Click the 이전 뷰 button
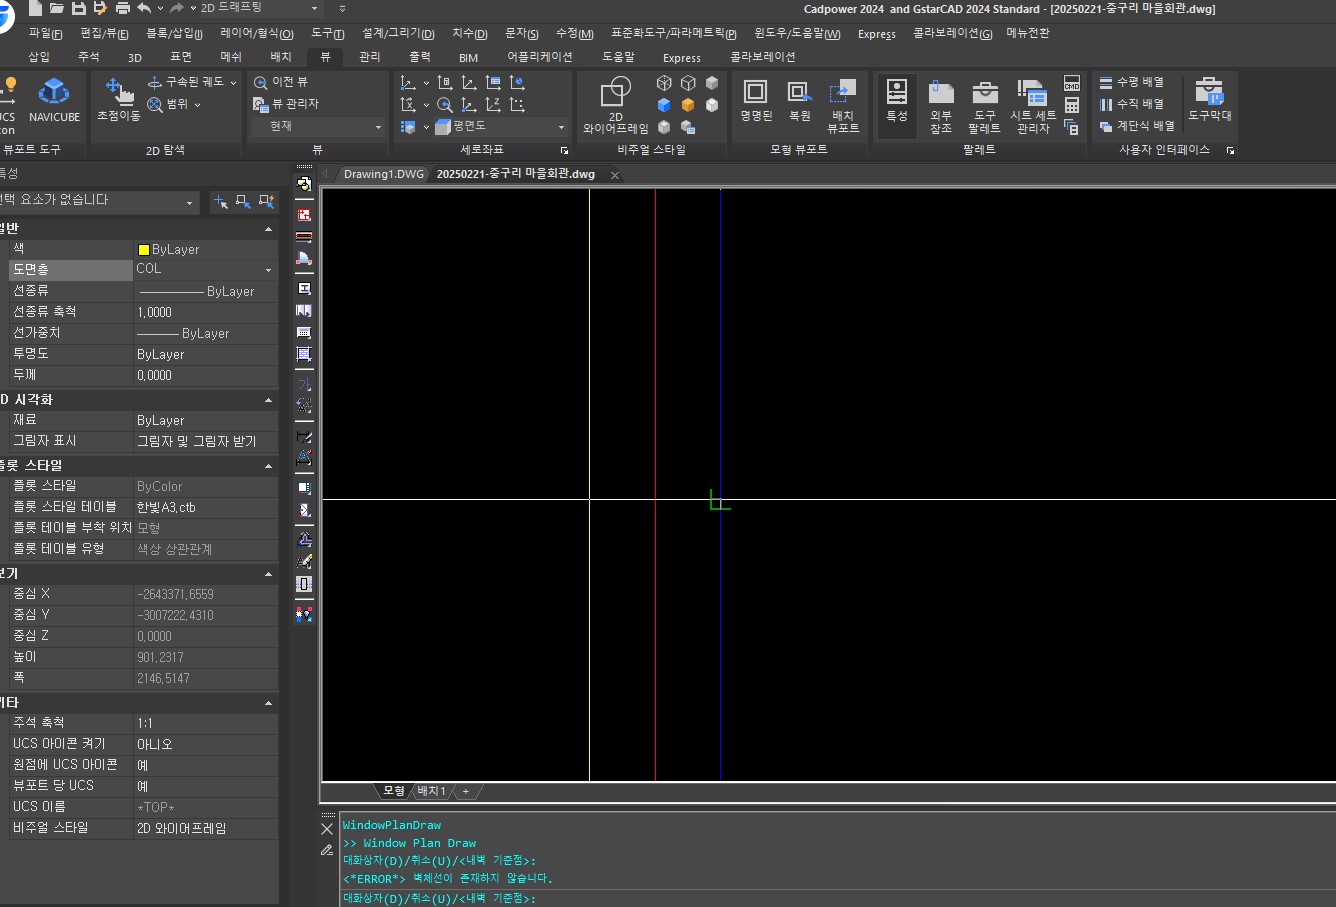 pyautogui.click(x=281, y=82)
